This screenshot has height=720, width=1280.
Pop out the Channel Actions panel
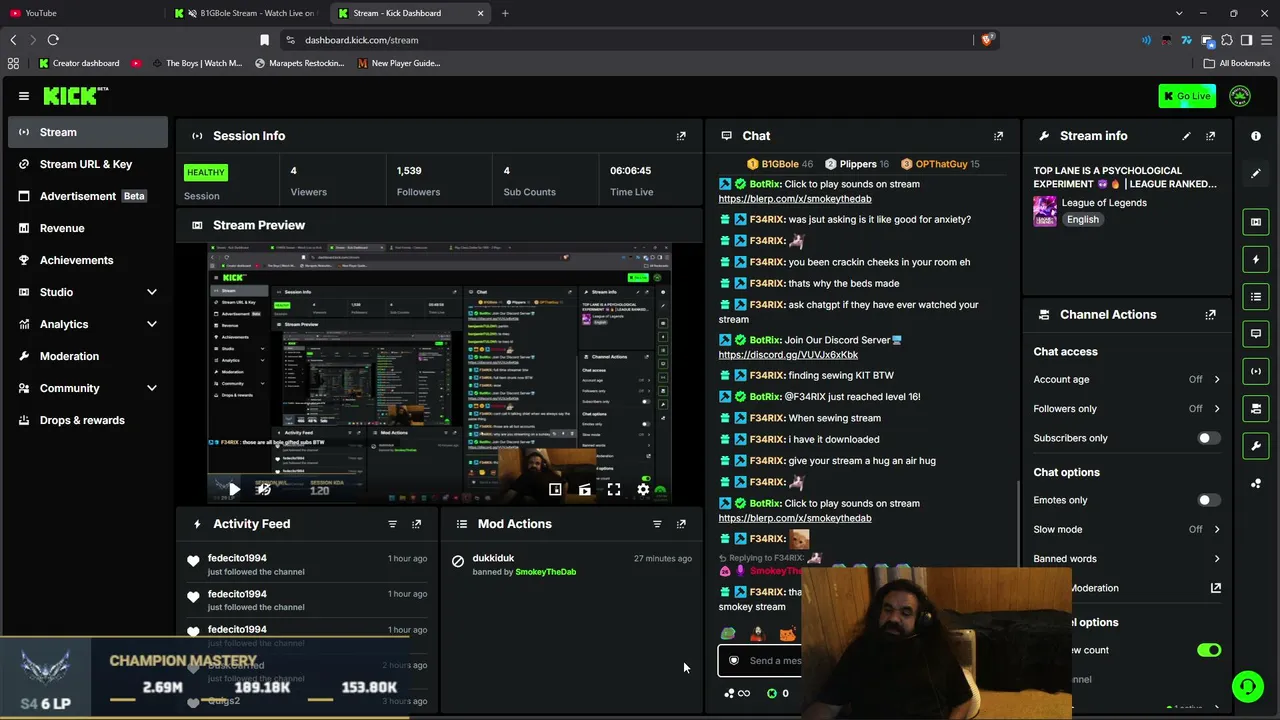coord(1210,314)
